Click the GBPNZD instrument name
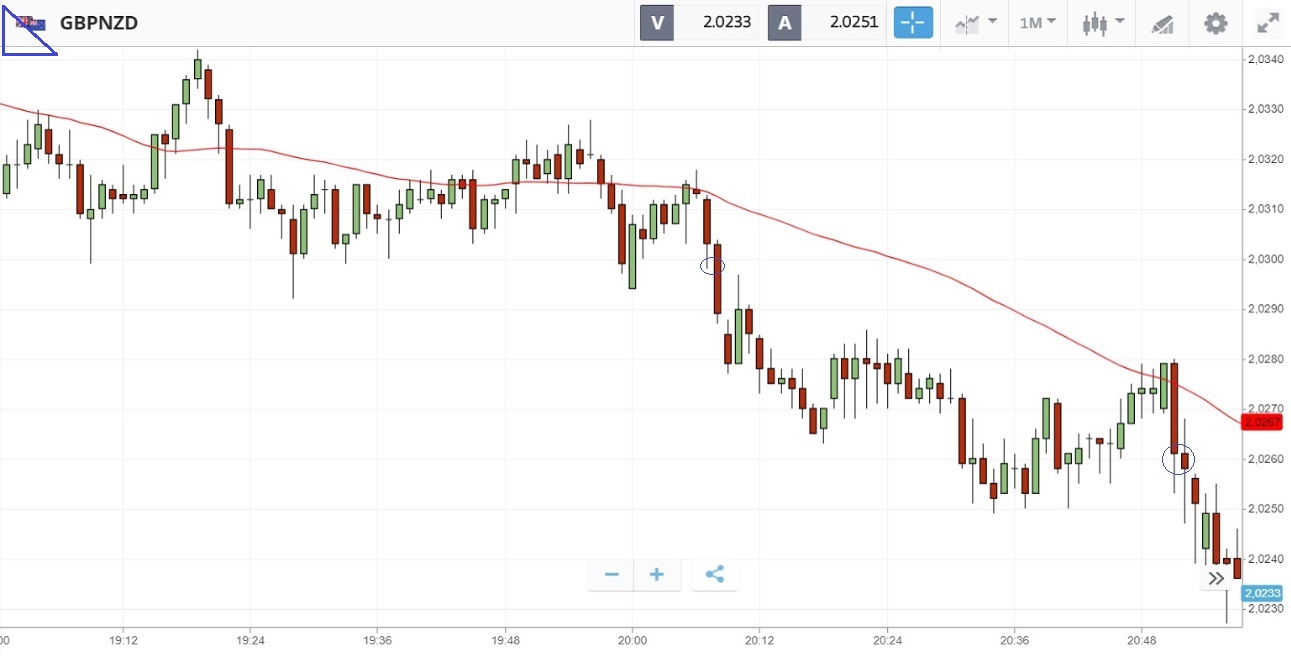The height and width of the screenshot is (656, 1291). click(99, 22)
